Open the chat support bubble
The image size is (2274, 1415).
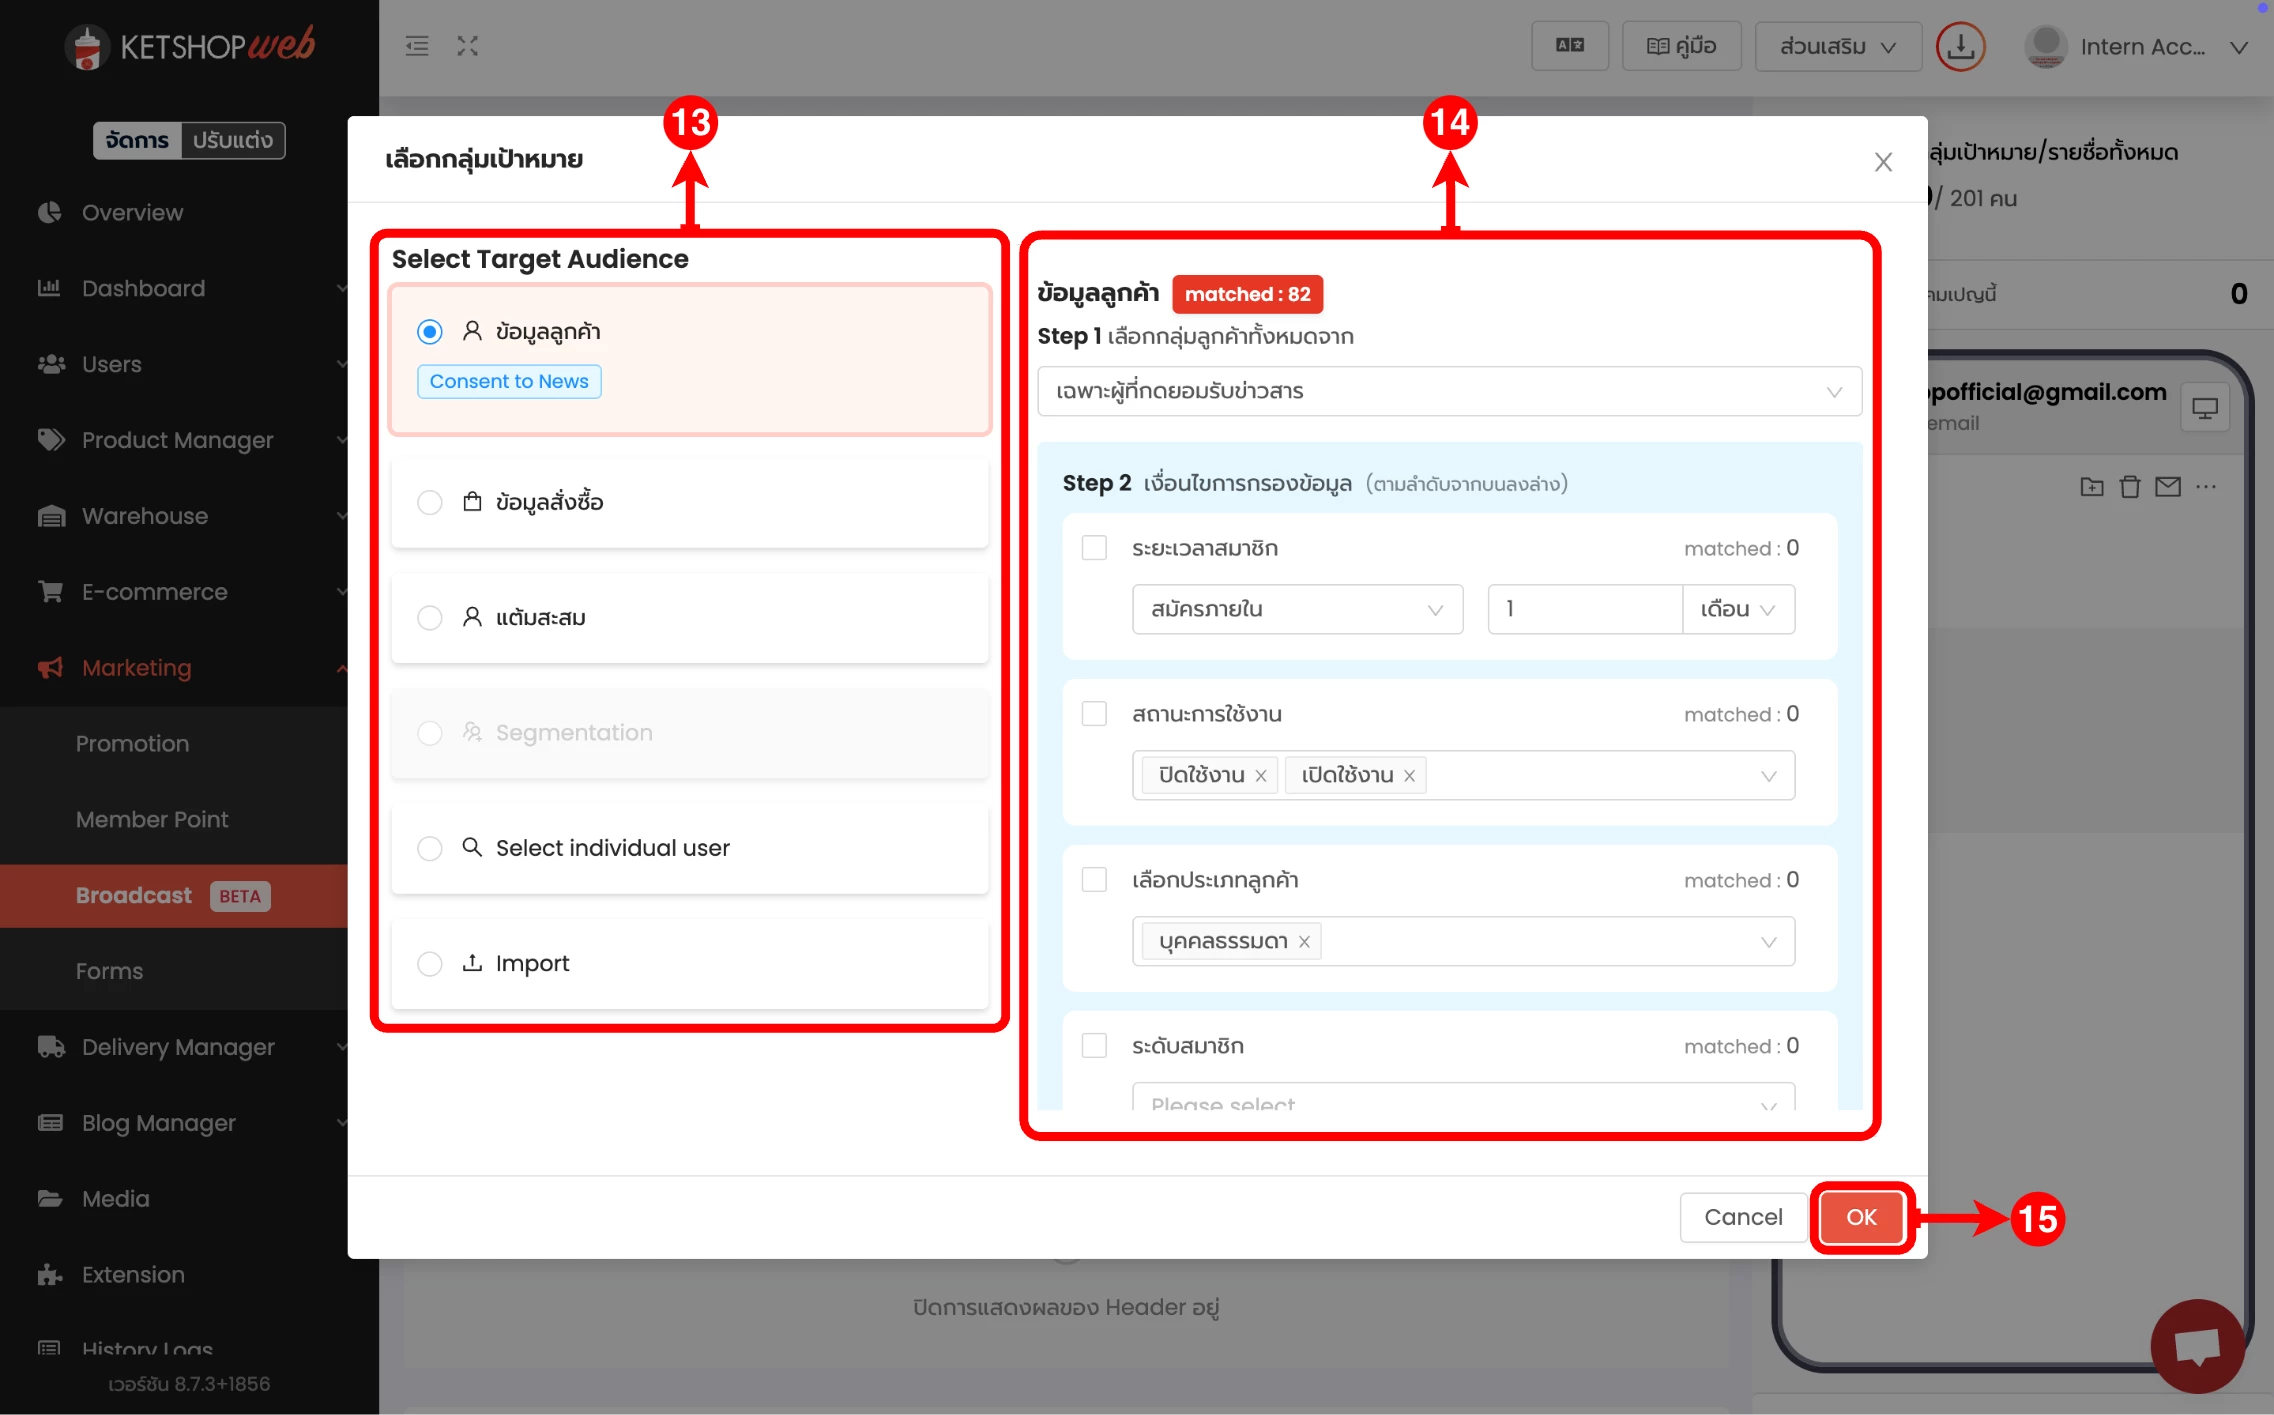point(2197,1345)
